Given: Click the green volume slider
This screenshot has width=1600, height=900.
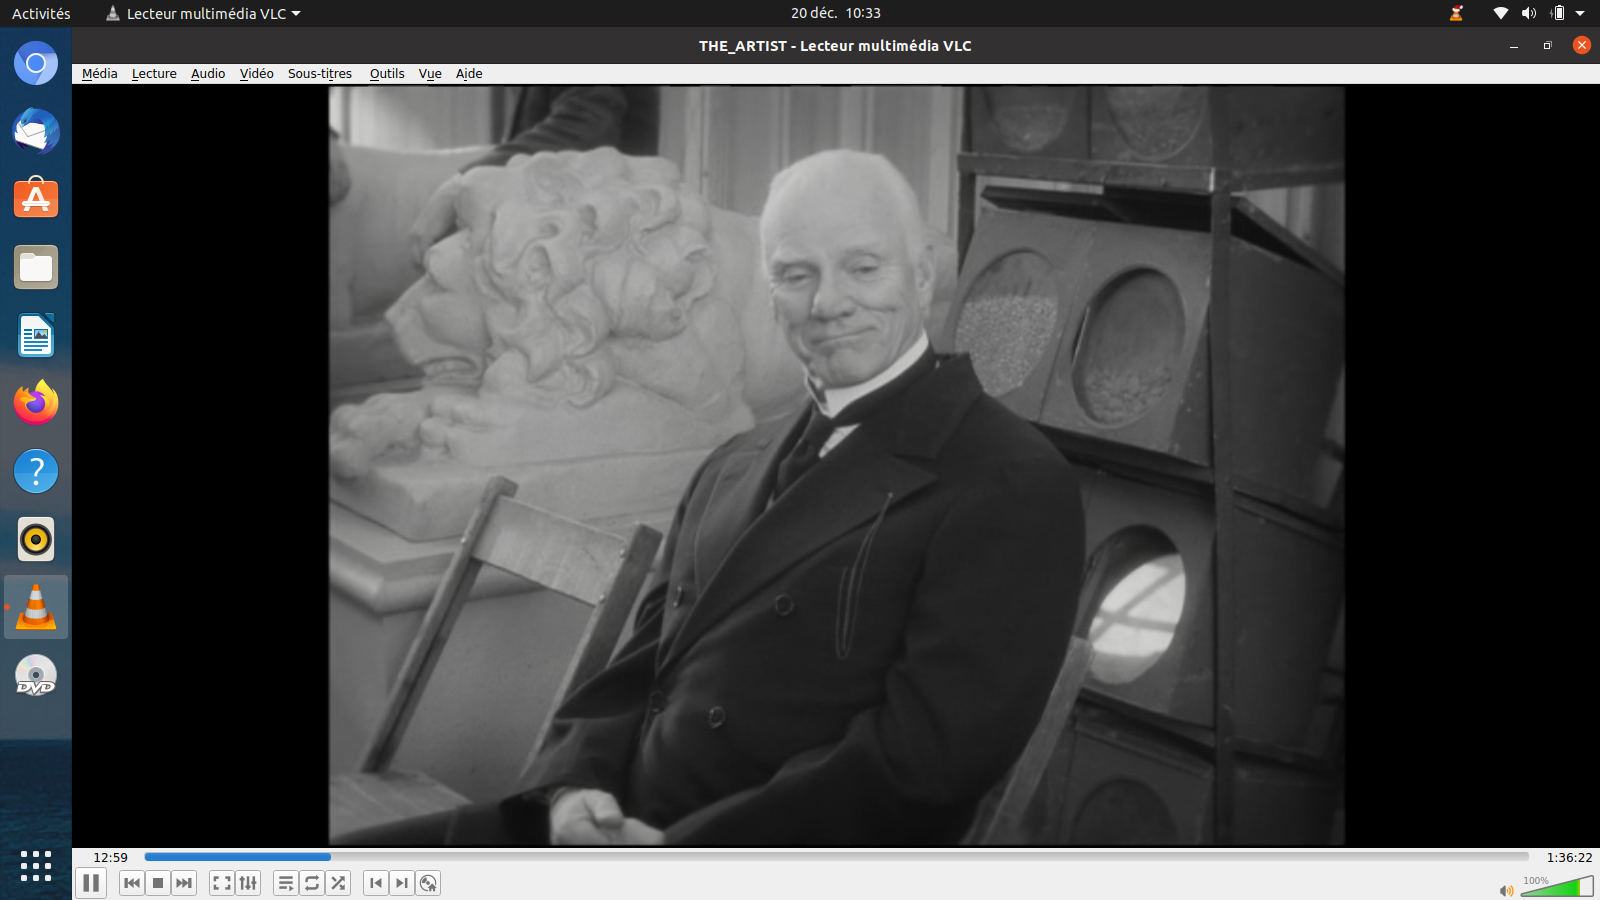Looking at the screenshot, I should 1557,887.
